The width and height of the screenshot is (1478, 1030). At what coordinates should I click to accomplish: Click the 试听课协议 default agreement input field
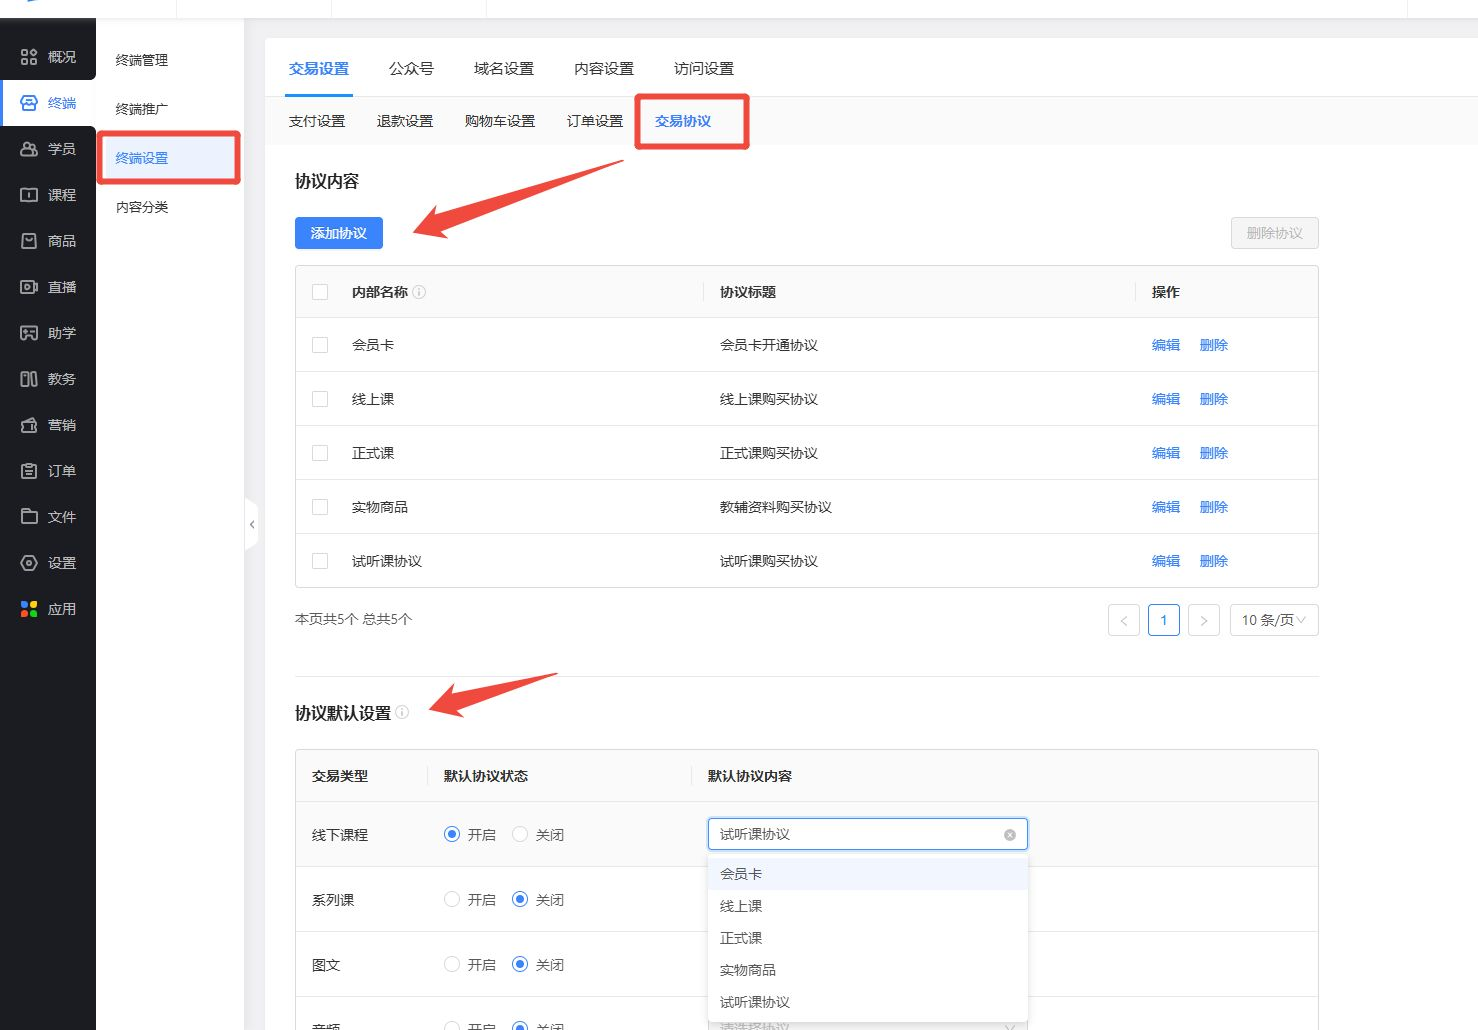tap(855, 834)
